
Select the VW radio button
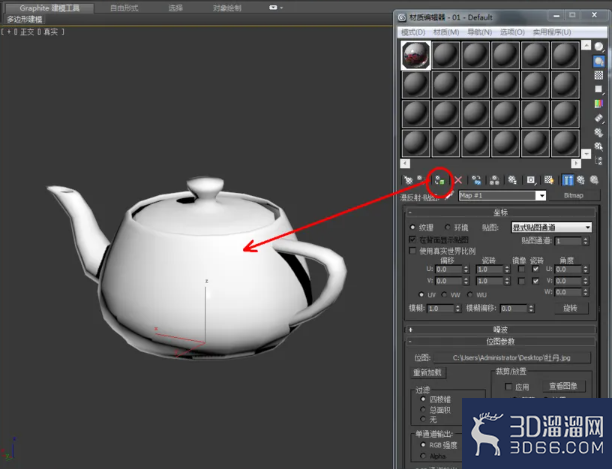(444, 295)
